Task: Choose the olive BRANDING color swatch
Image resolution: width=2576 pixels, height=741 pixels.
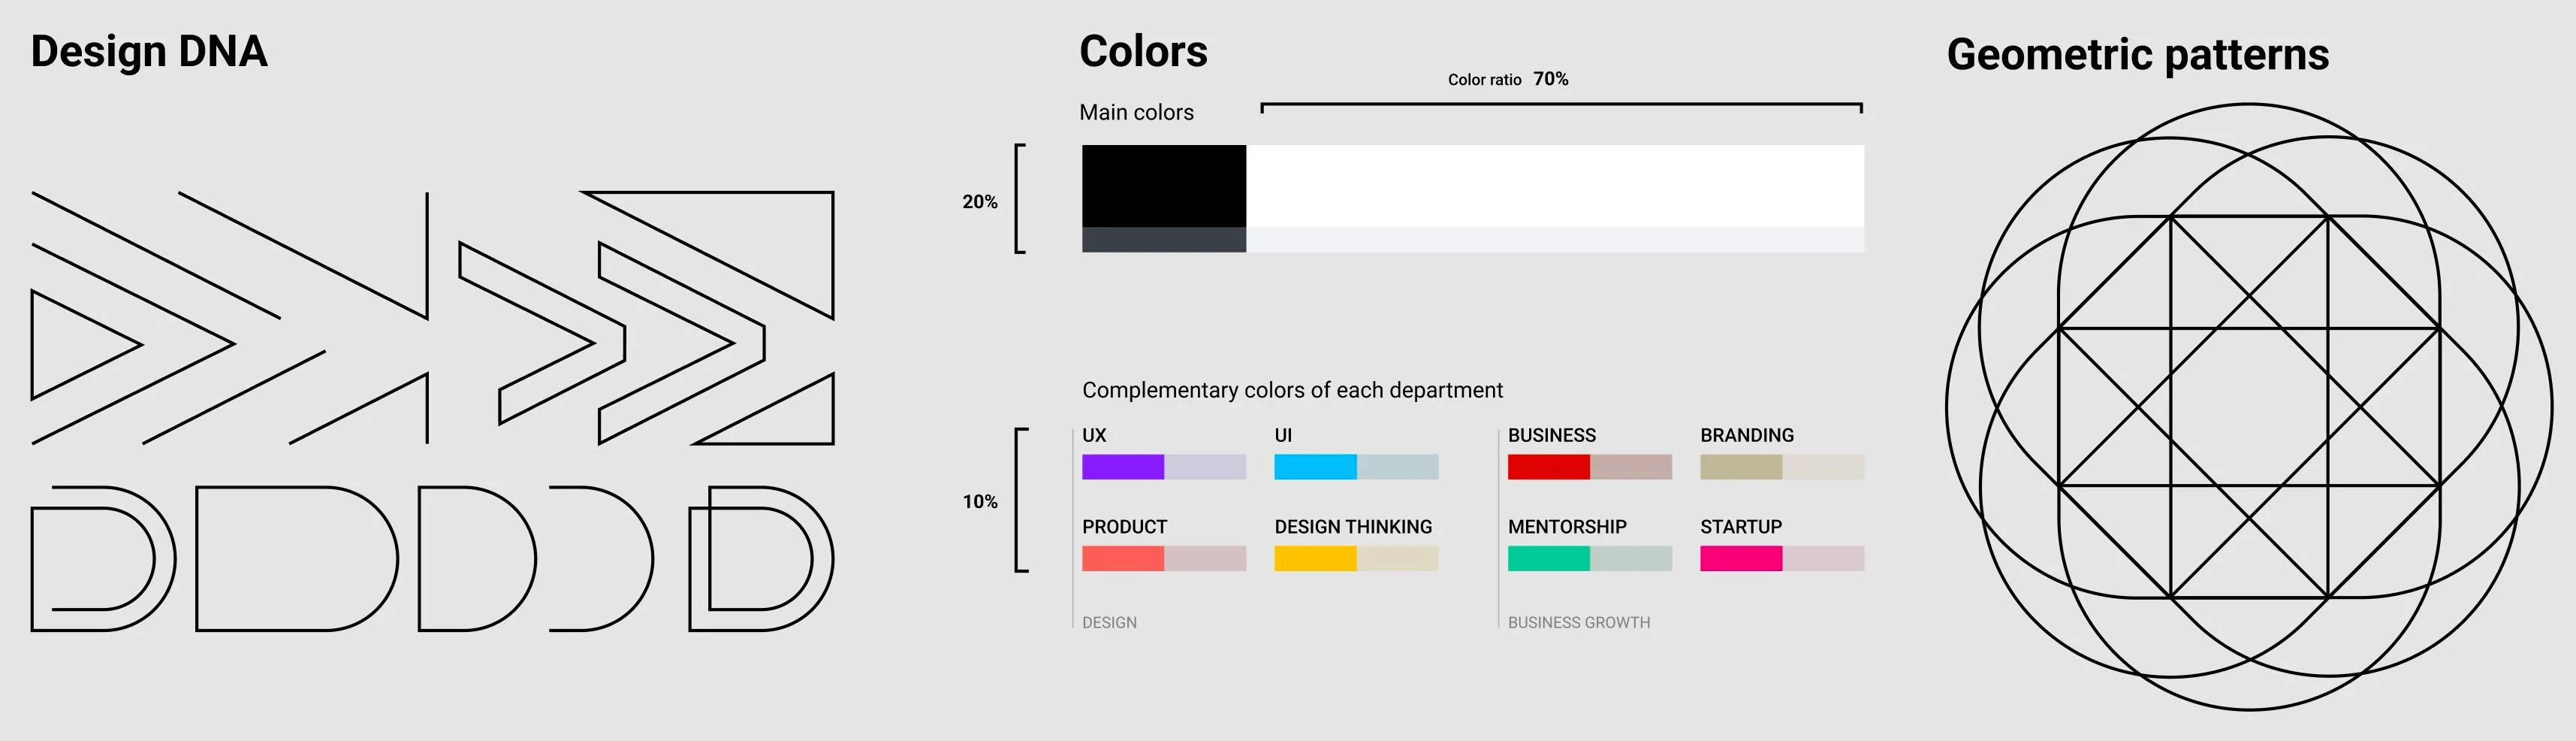Action: tap(1741, 467)
